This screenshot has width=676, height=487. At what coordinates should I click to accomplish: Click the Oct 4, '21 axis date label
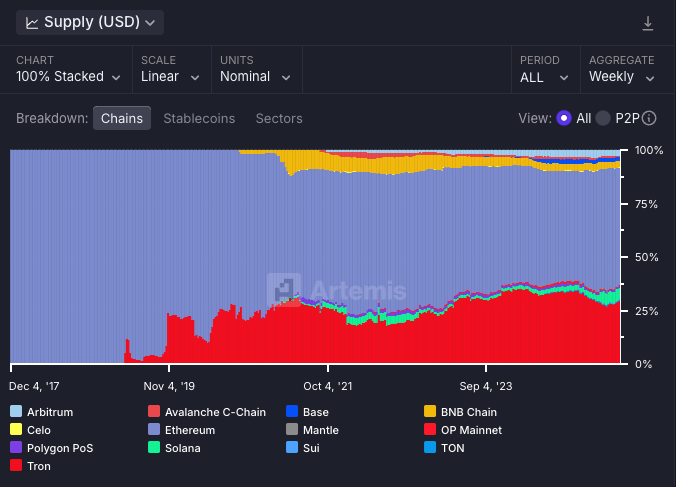[328, 386]
